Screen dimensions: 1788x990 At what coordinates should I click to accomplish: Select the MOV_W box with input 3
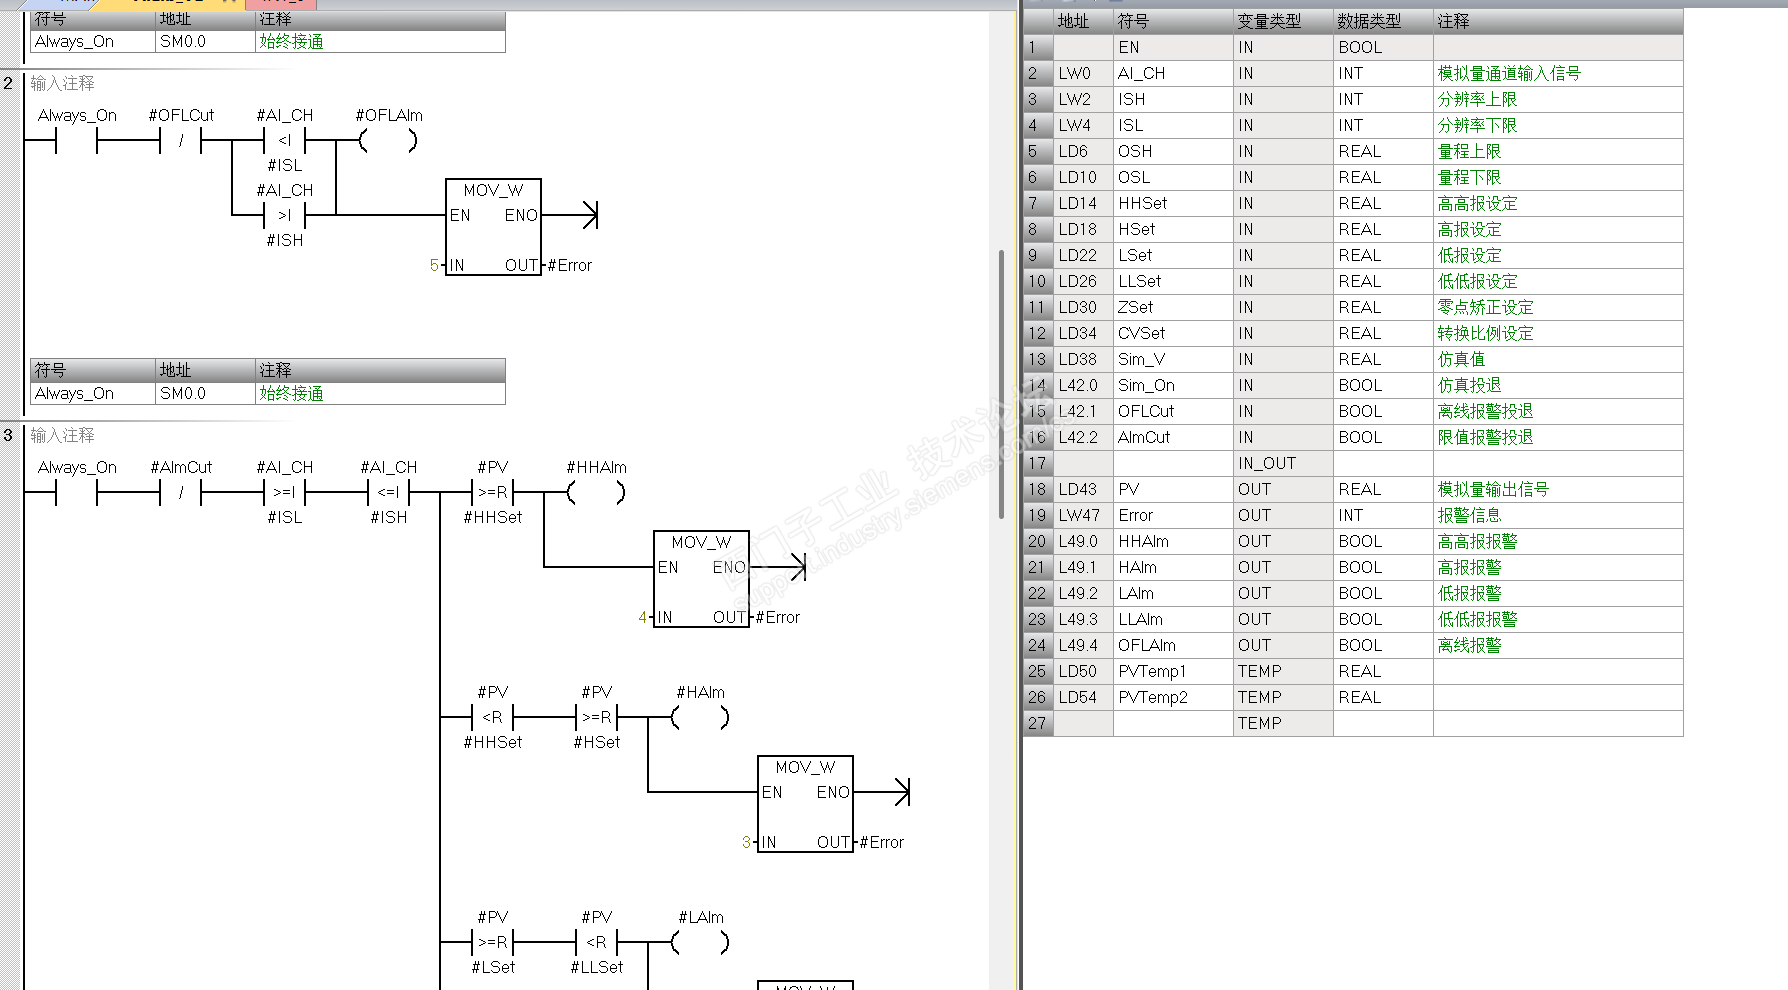click(805, 804)
